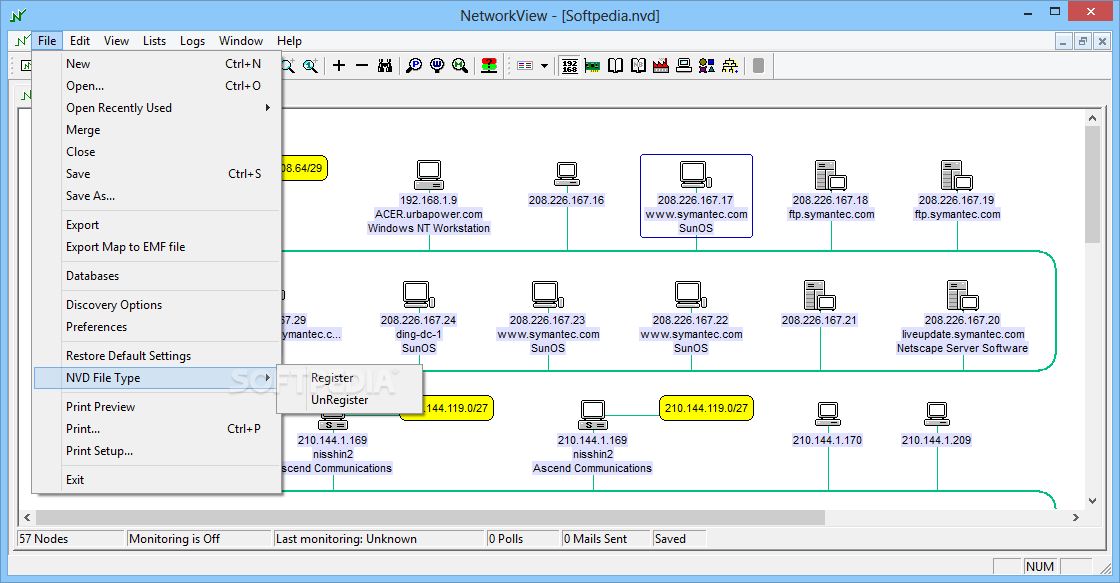Open the Logs menu
This screenshot has height=583, width=1120.
pos(192,41)
